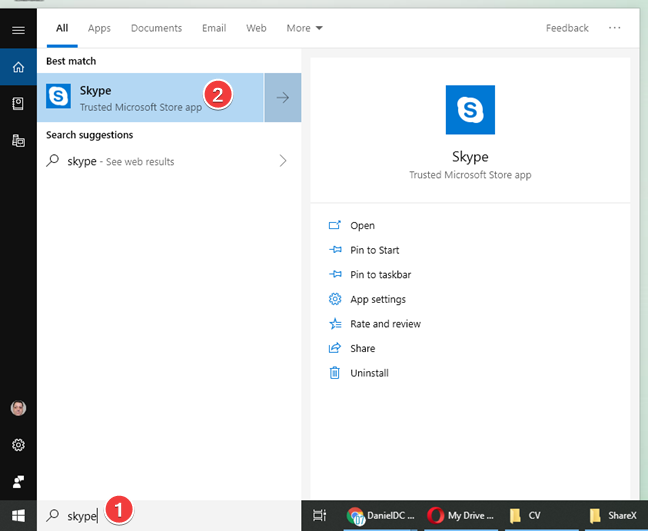Screen dimensions: 648x531
Task: Switch to the Documents tab
Action: pyautogui.click(x=156, y=28)
